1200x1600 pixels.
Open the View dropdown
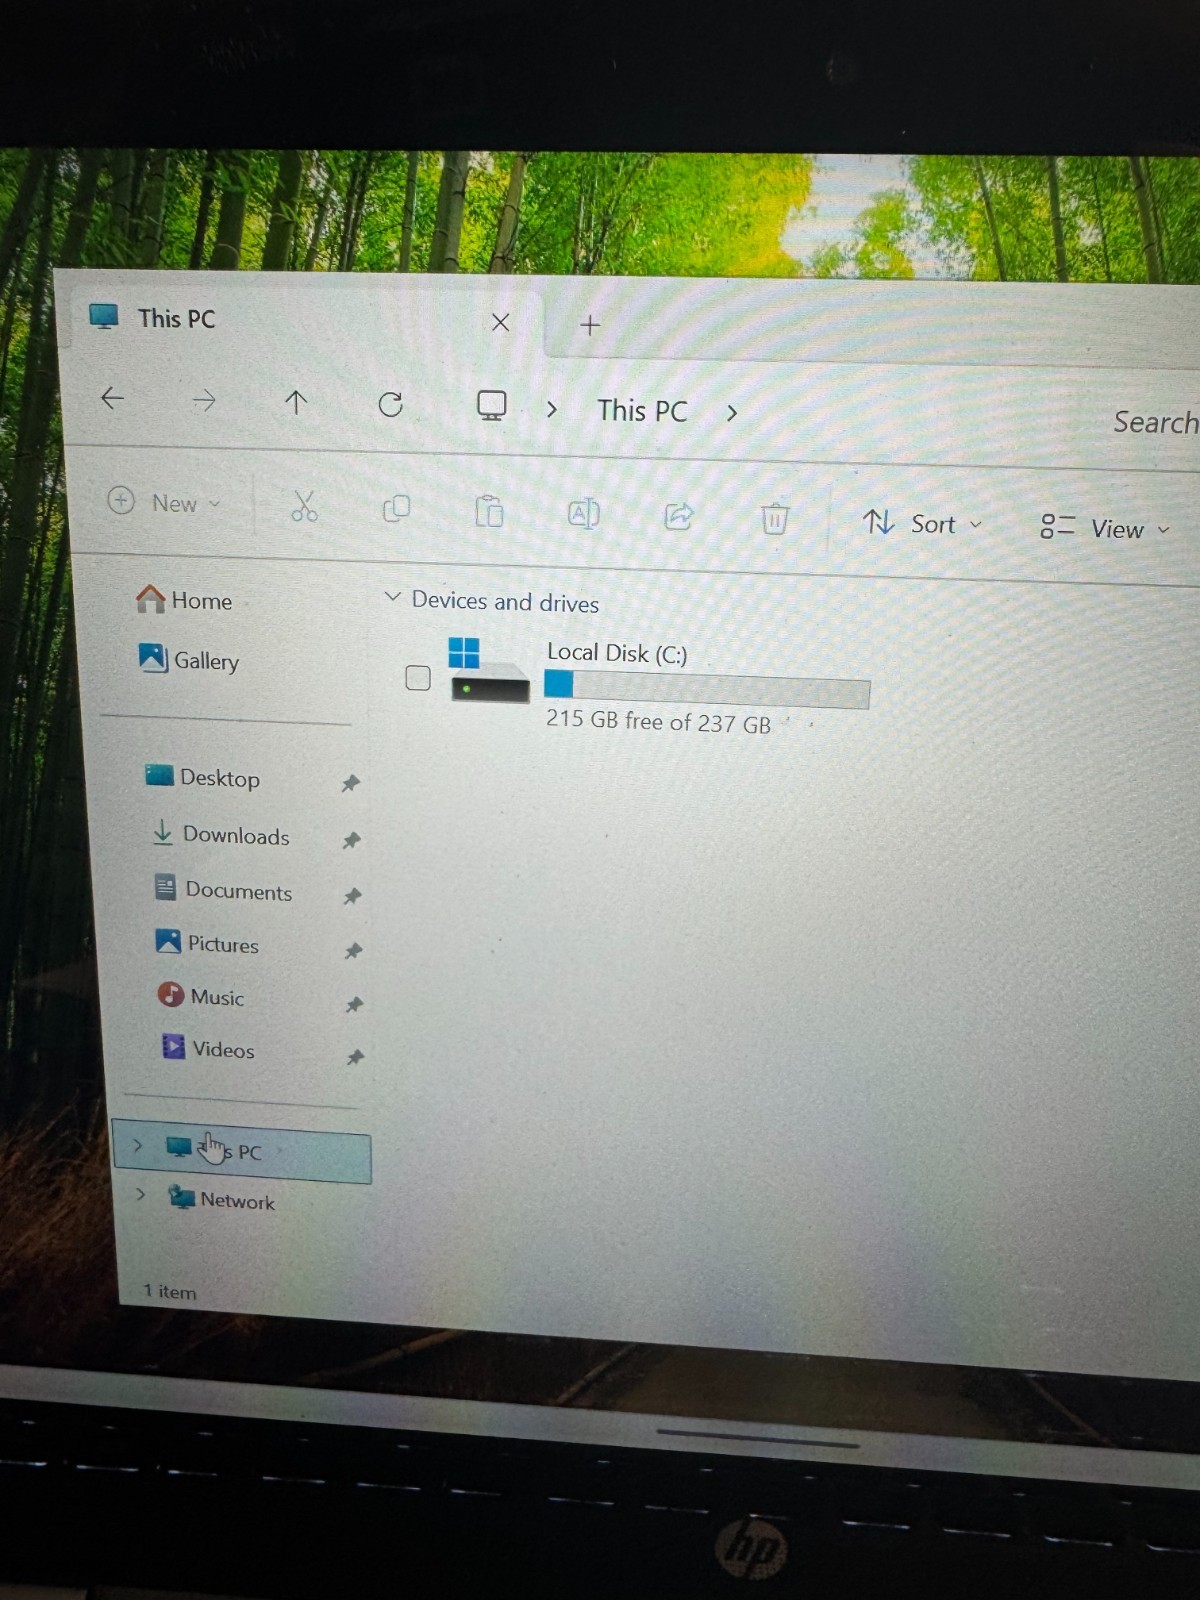point(1104,528)
